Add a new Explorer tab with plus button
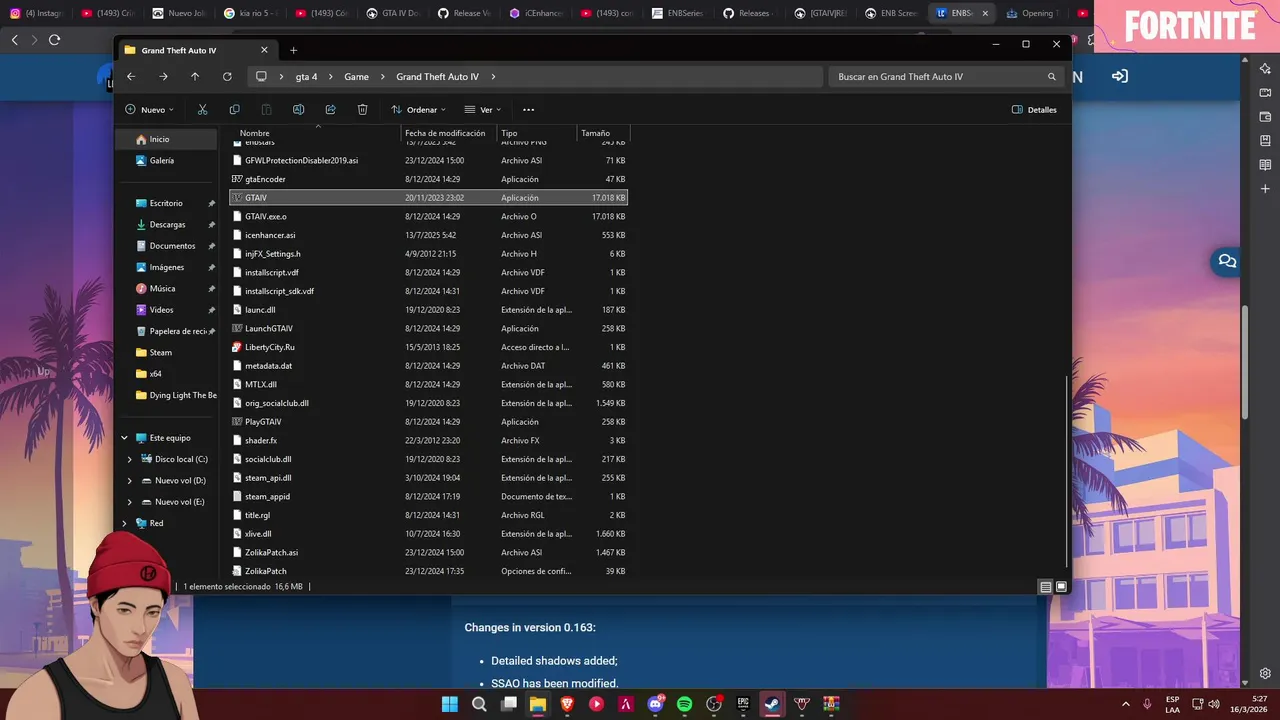The height and width of the screenshot is (720, 1280). (x=293, y=50)
